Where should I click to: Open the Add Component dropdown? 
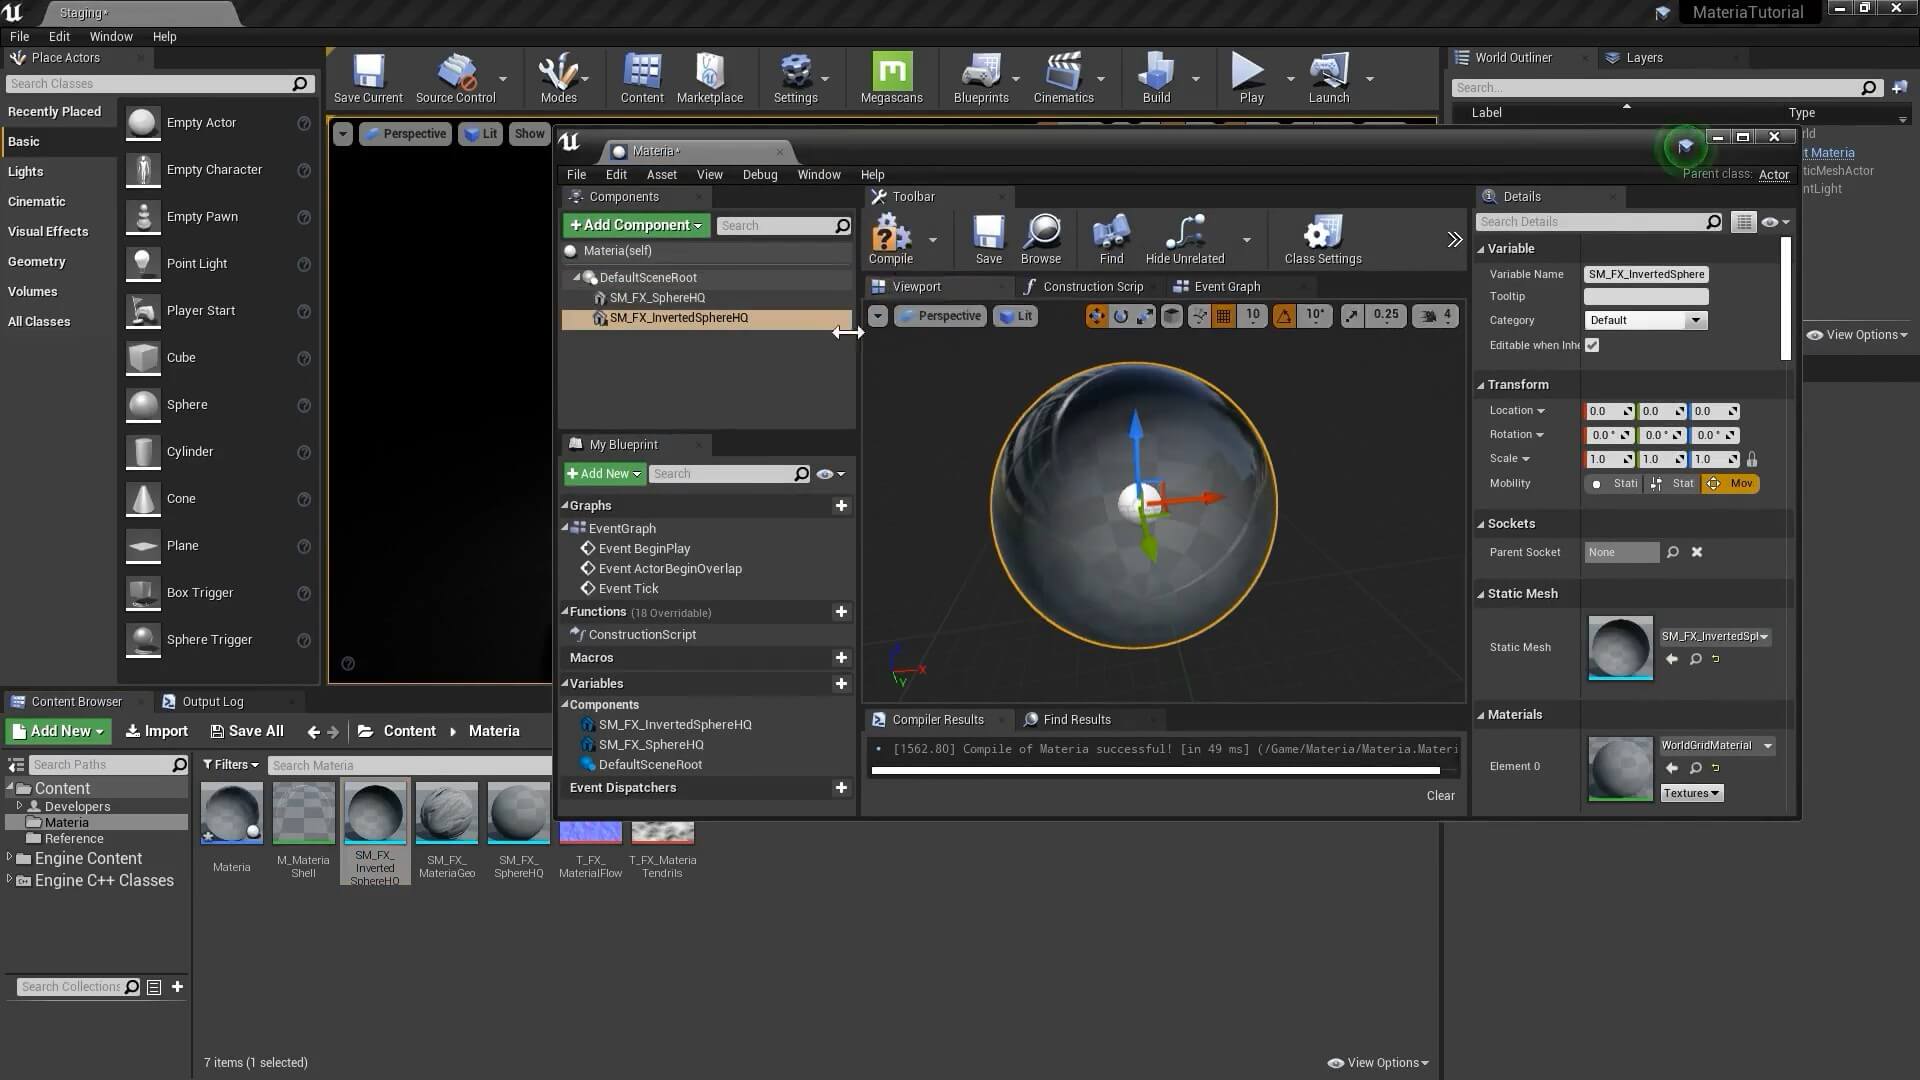(636, 226)
